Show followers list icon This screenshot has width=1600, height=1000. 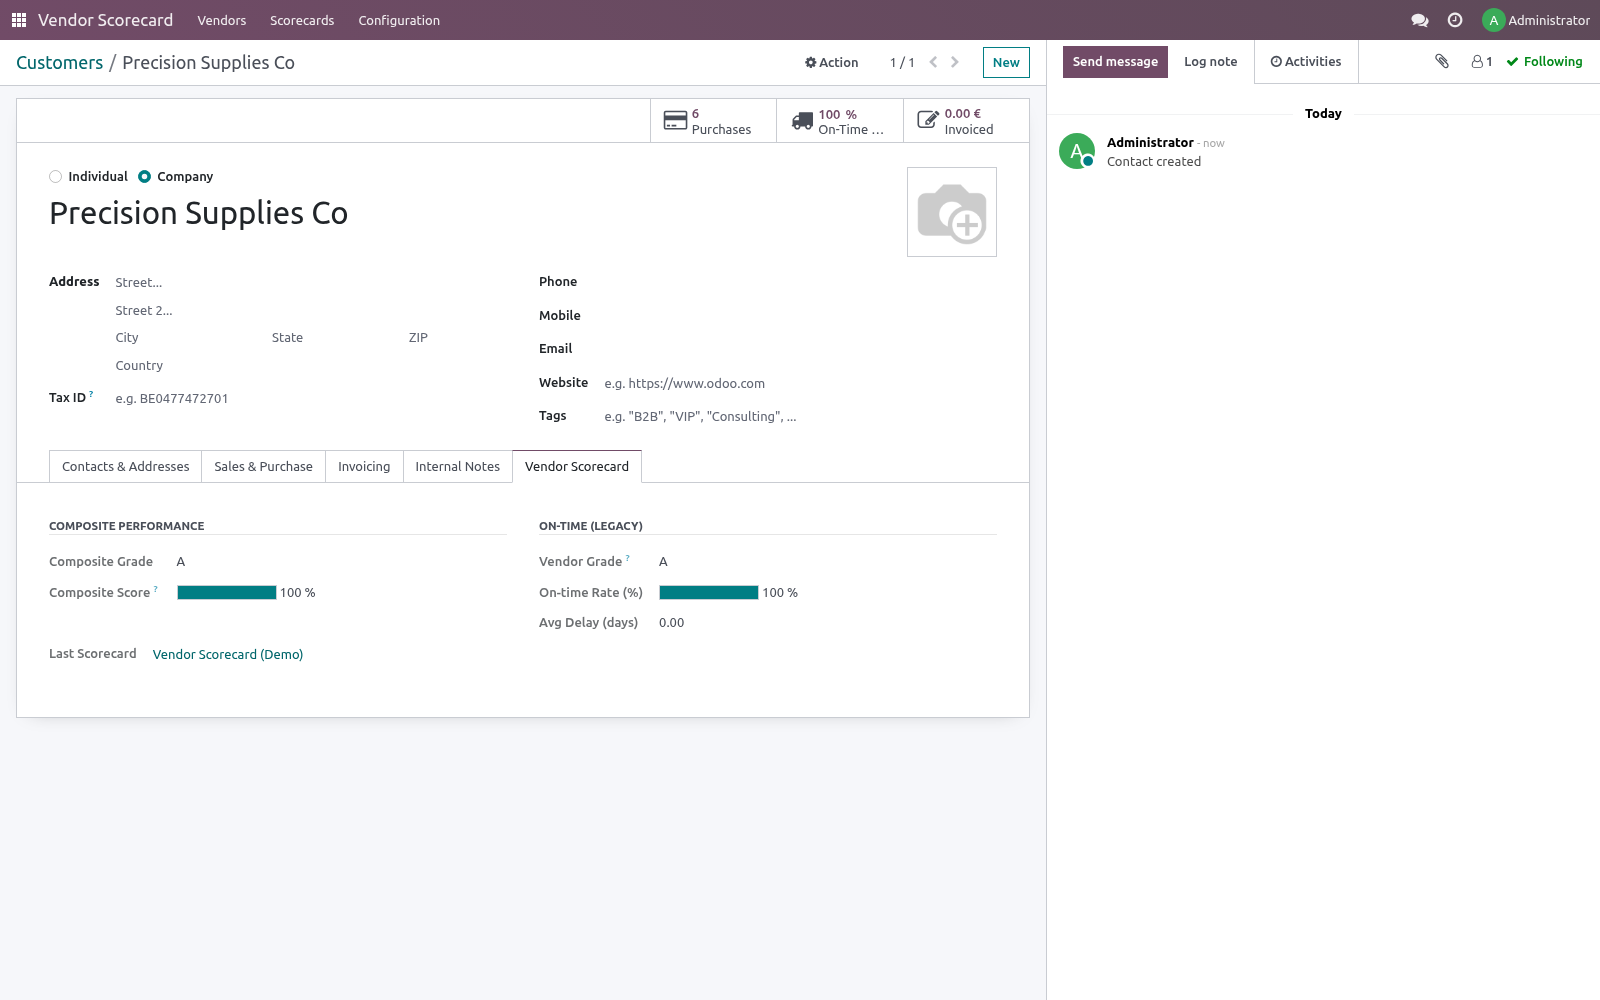1482,62
